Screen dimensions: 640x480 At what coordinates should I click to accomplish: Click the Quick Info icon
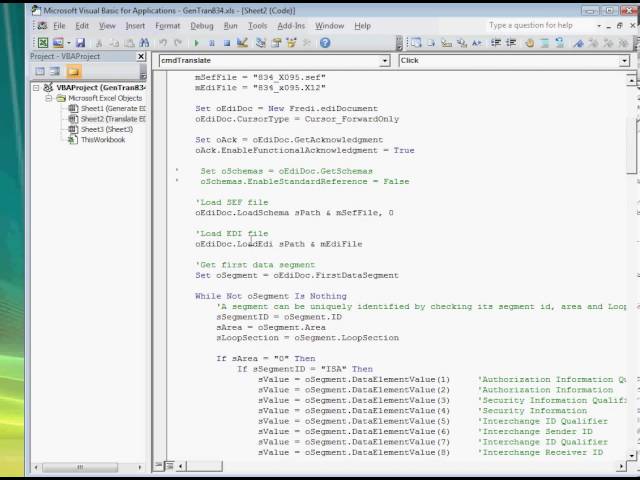click(x=447, y=42)
